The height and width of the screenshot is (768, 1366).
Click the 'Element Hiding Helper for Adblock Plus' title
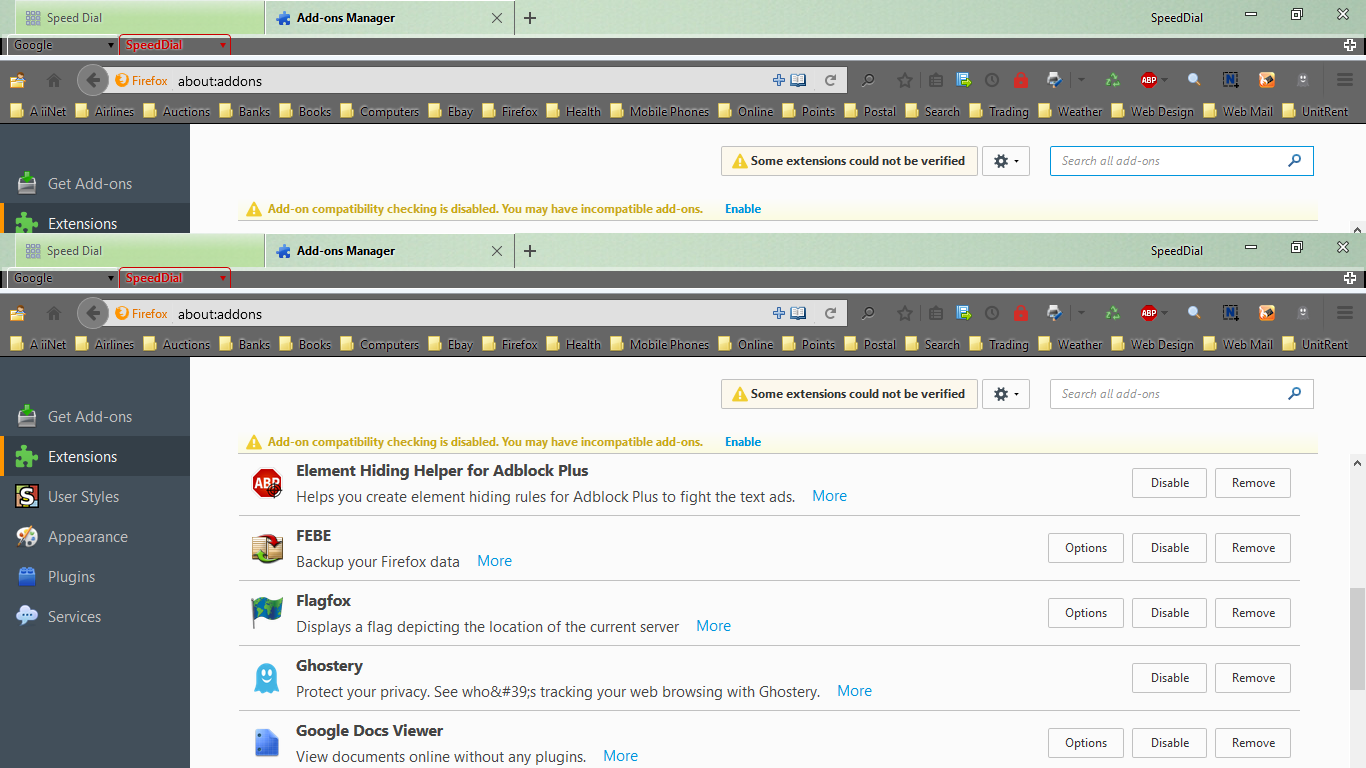(x=442, y=471)
